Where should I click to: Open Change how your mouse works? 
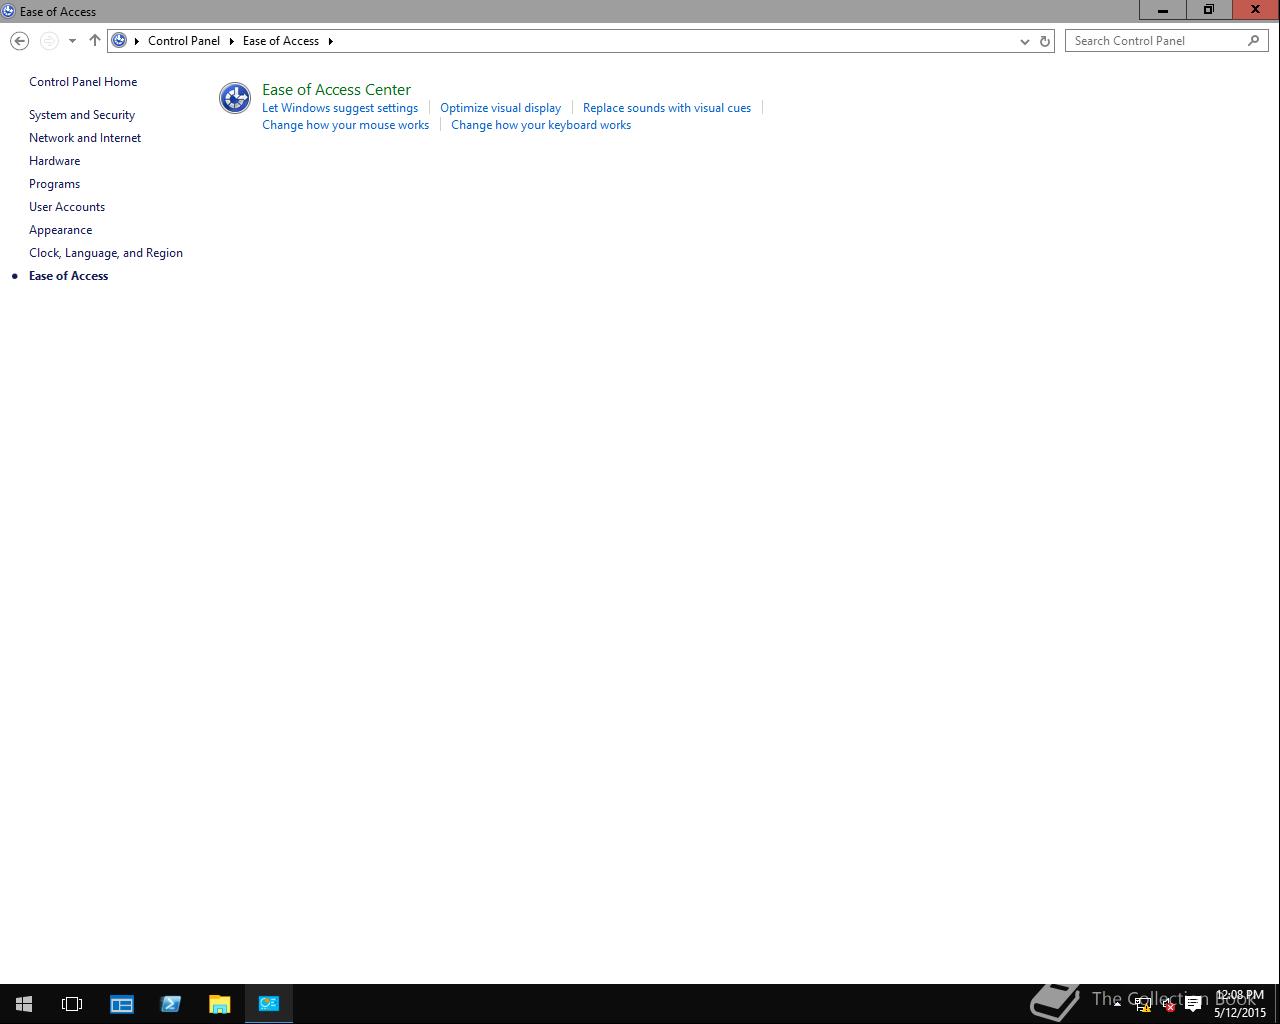pos(345,125)
